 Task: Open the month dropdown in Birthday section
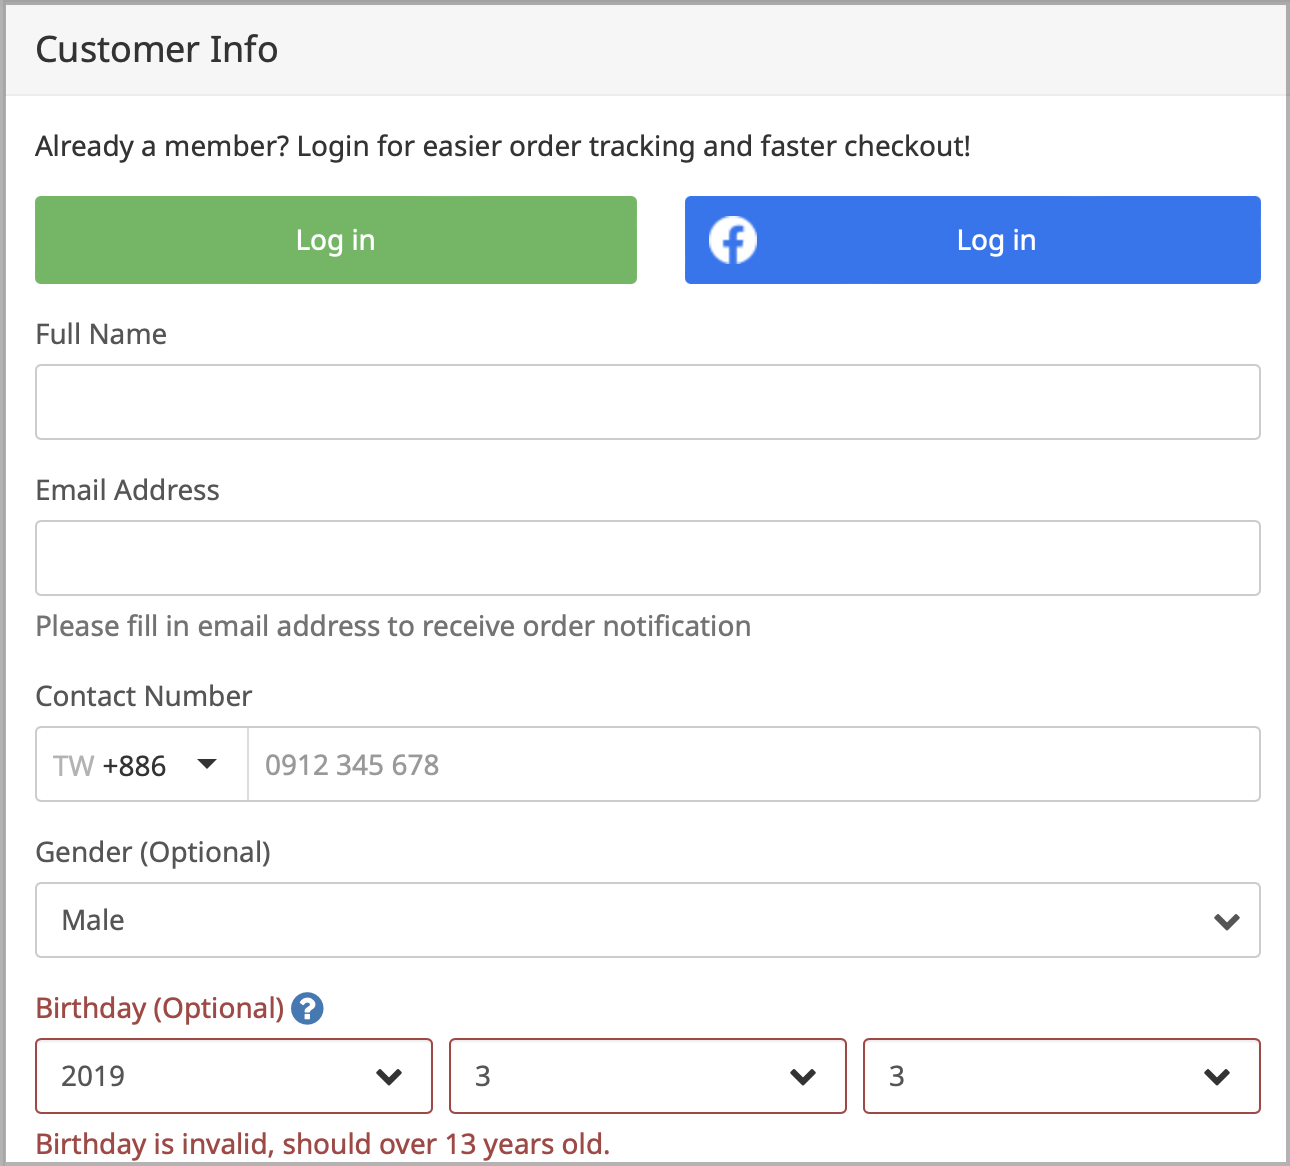[647, 1076]
